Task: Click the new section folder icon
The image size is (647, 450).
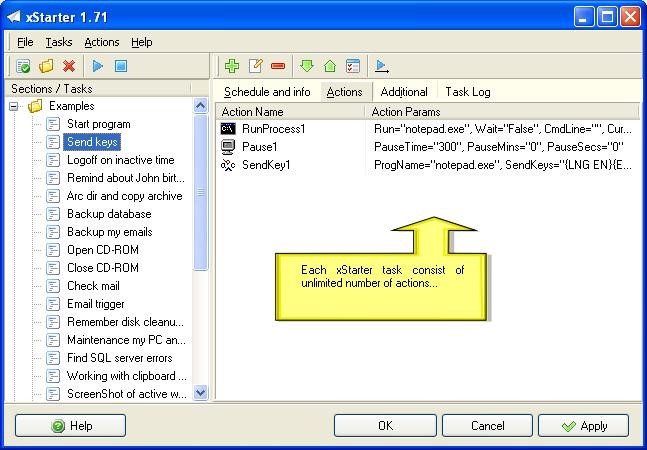Action: (x=46, y=67)
